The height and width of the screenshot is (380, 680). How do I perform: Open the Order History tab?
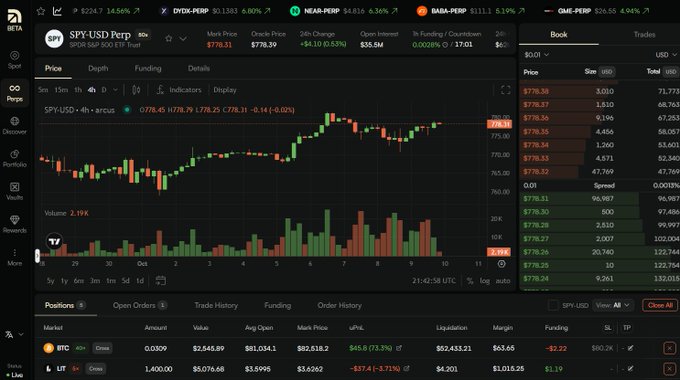pos(340,305)
